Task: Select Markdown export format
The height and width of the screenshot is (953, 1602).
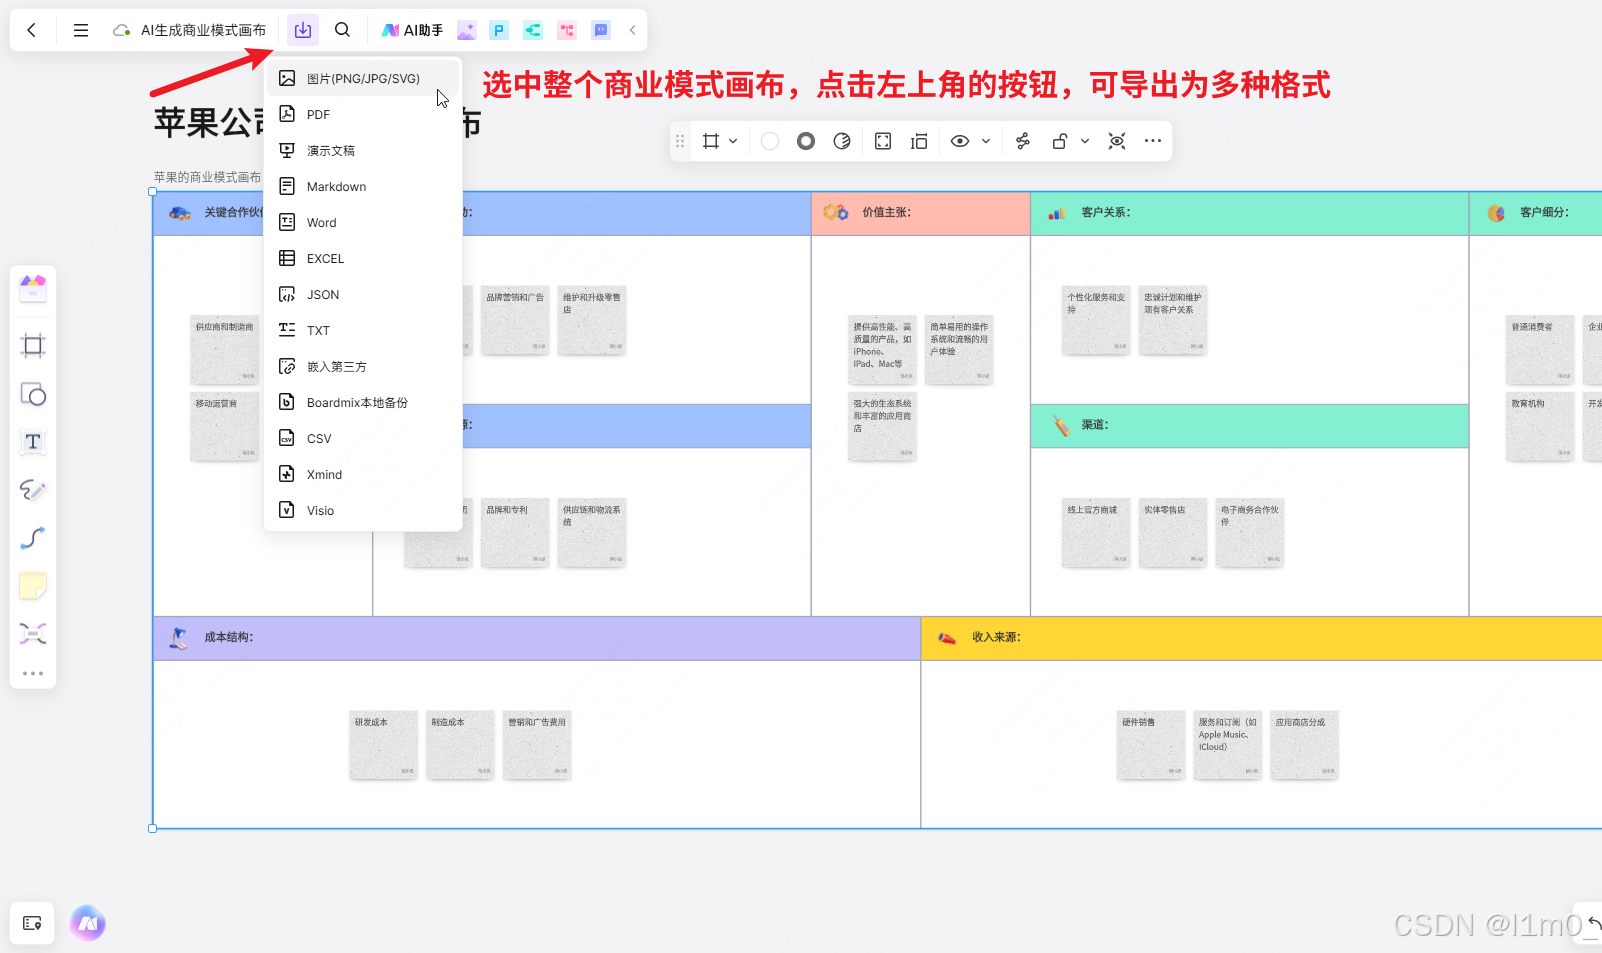Action: click(x=363, y=186)
